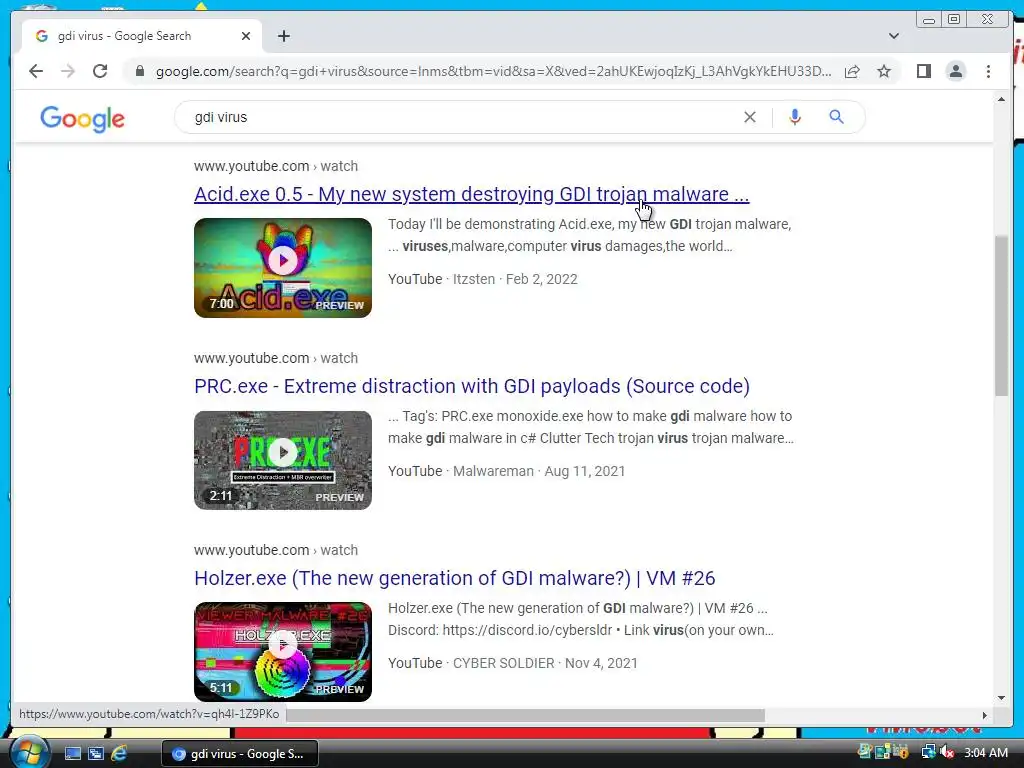Open Chrome's three-dot menu
The height and width of the screenshot is (768, 1024).
(988, 71)
